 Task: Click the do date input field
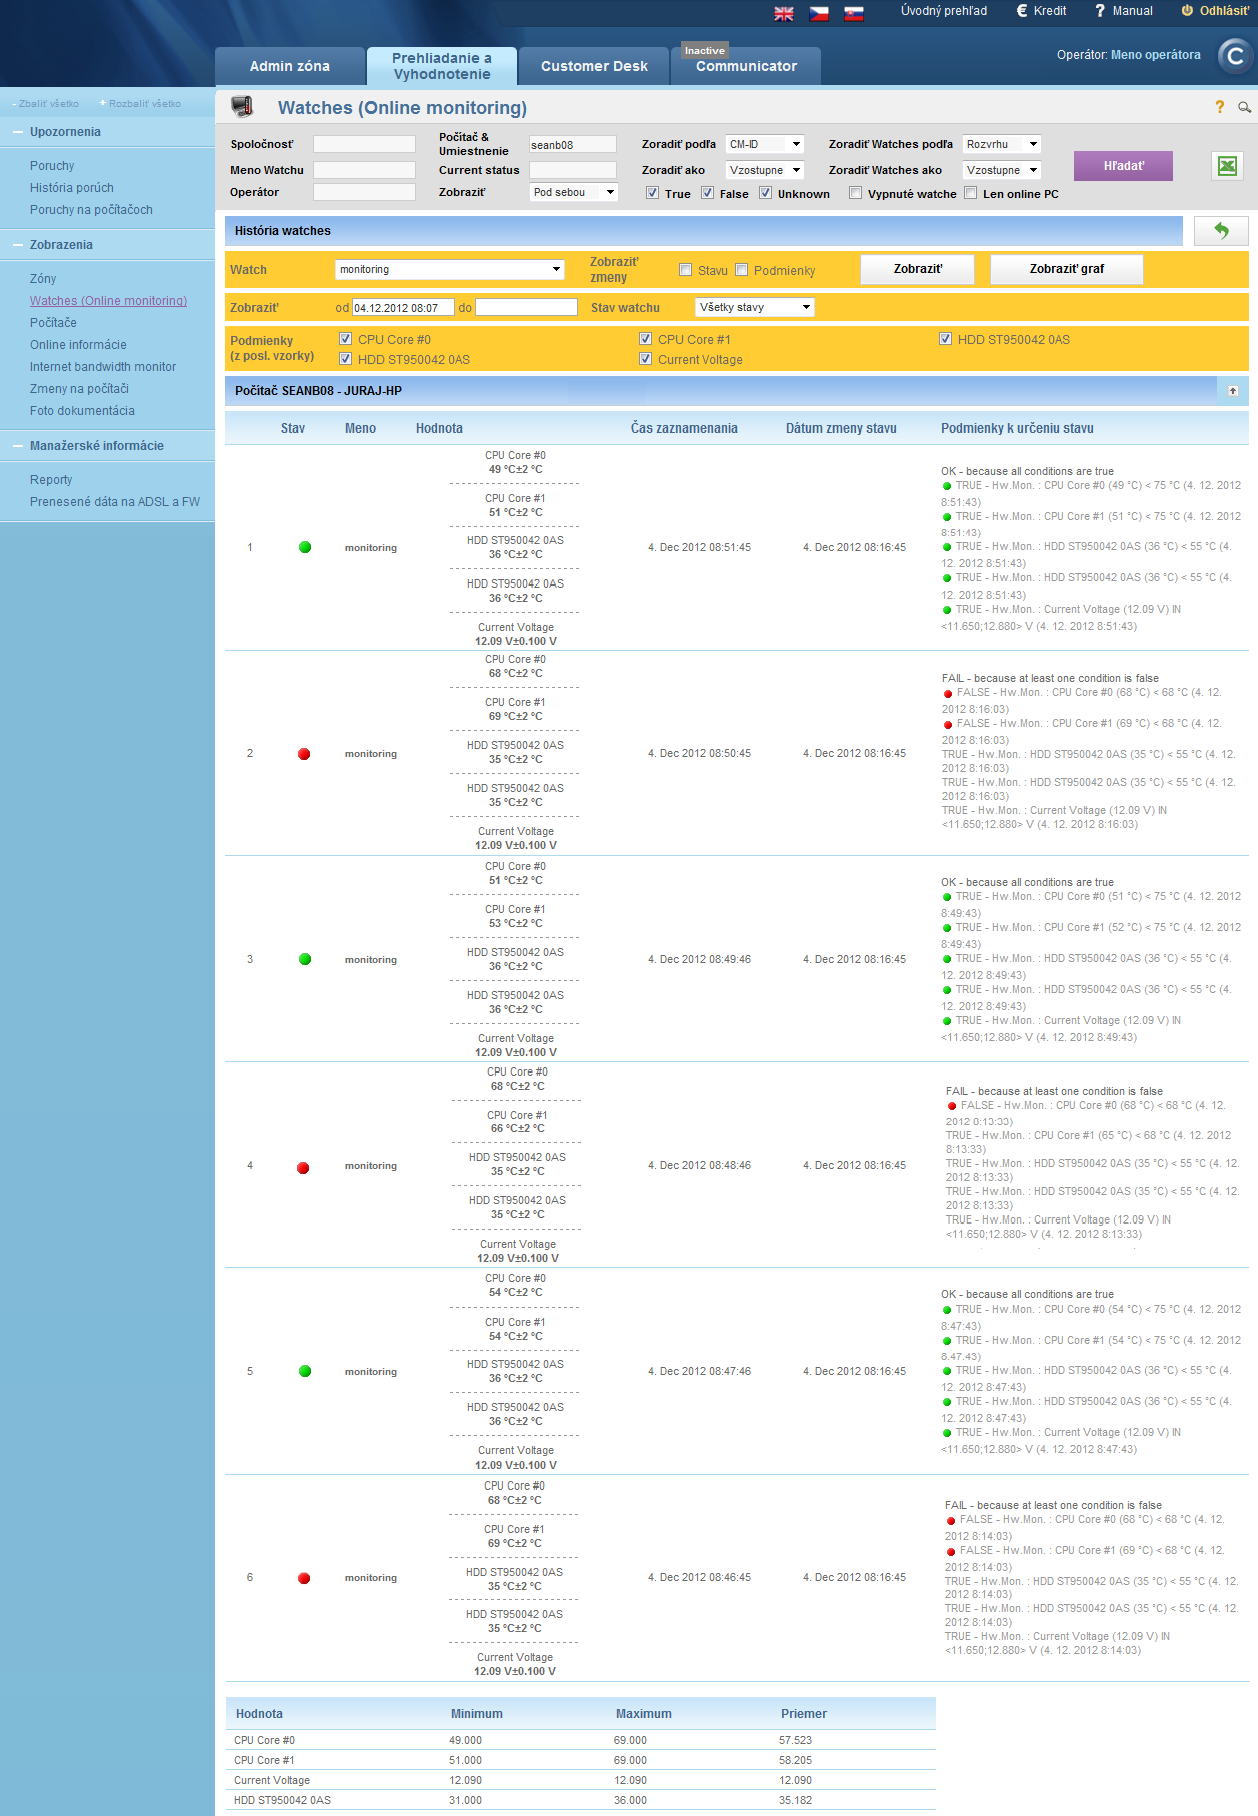tap(526, 307)
